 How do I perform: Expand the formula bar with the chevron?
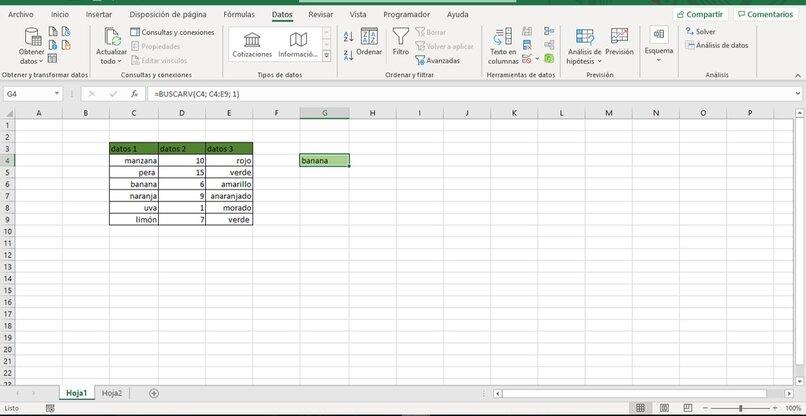point(798,94)
